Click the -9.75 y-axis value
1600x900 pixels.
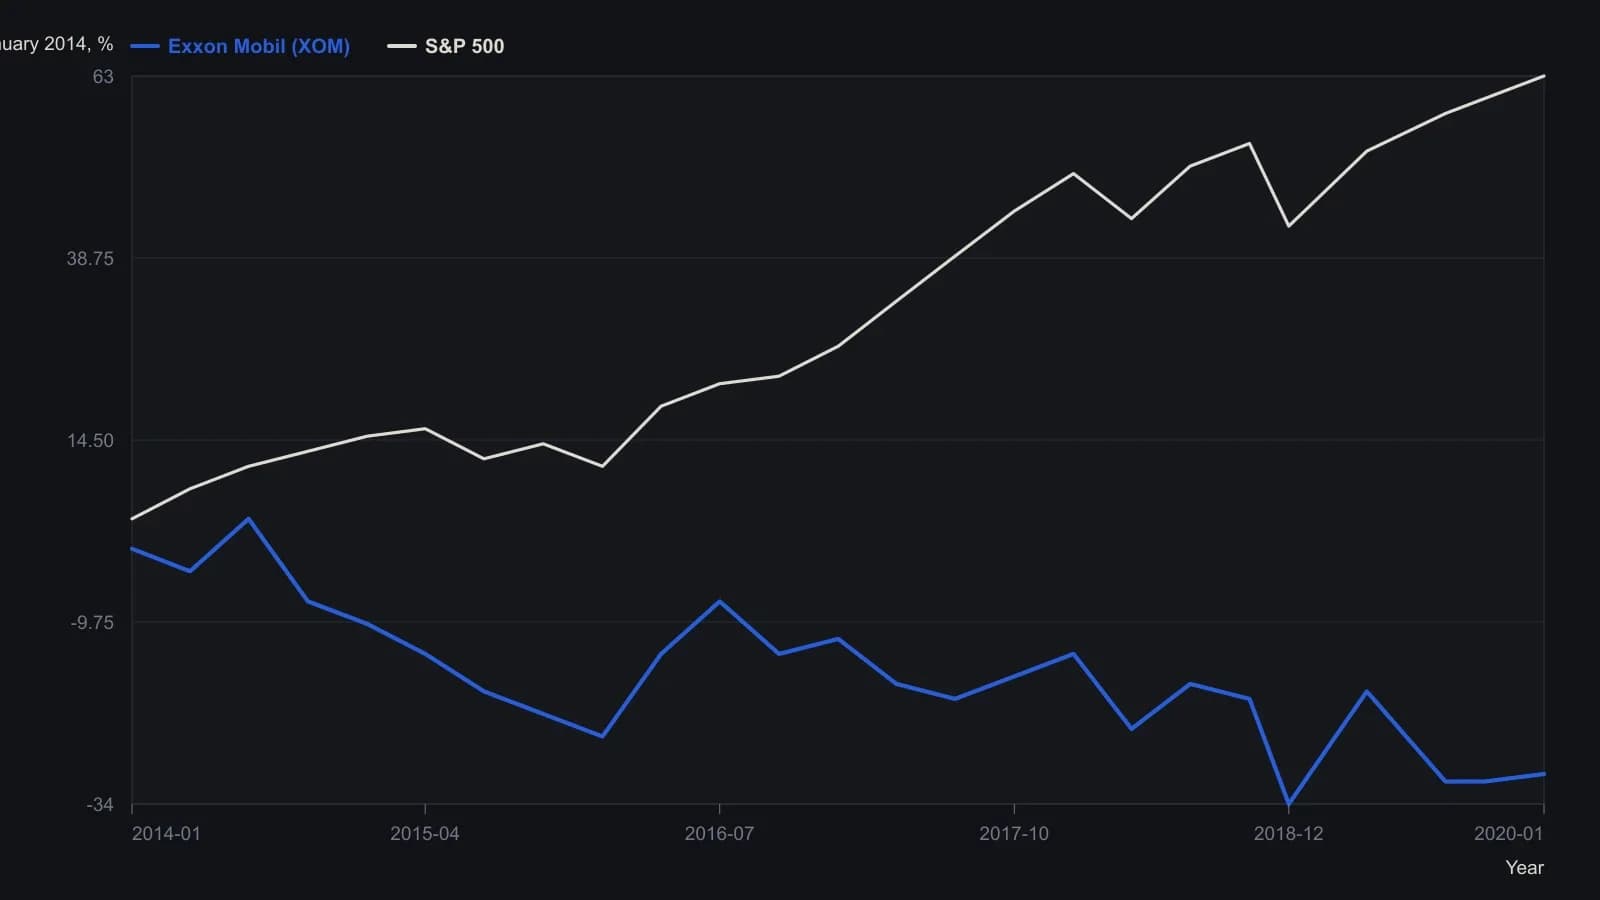pos(92,623)
